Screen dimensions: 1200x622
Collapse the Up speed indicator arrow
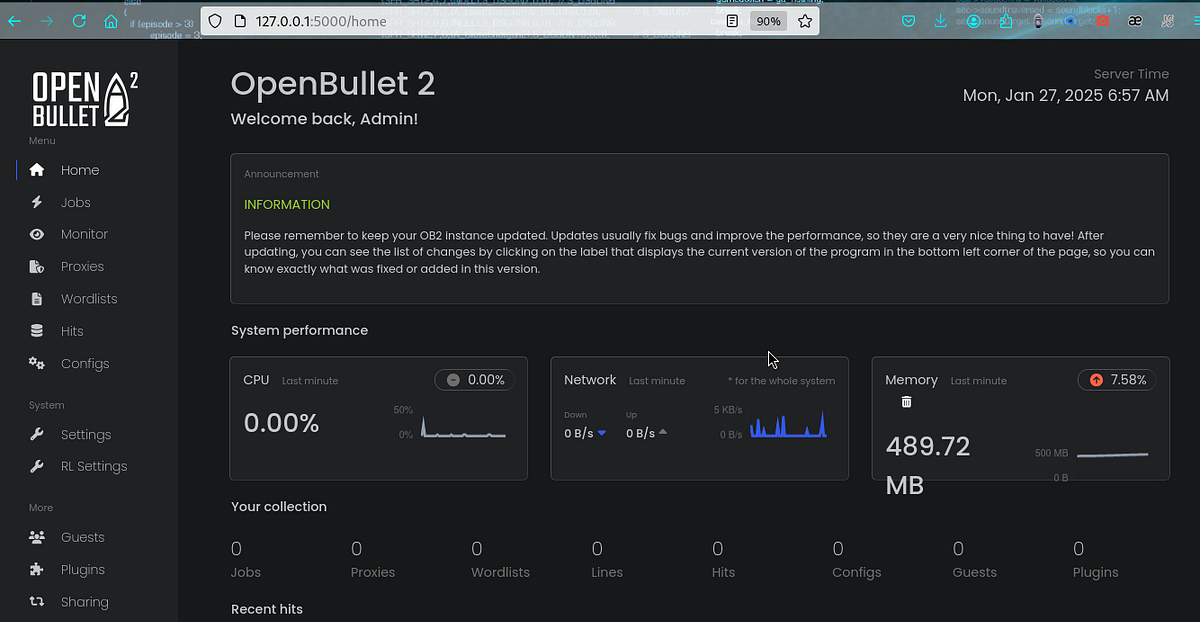(x=665, y=433)
